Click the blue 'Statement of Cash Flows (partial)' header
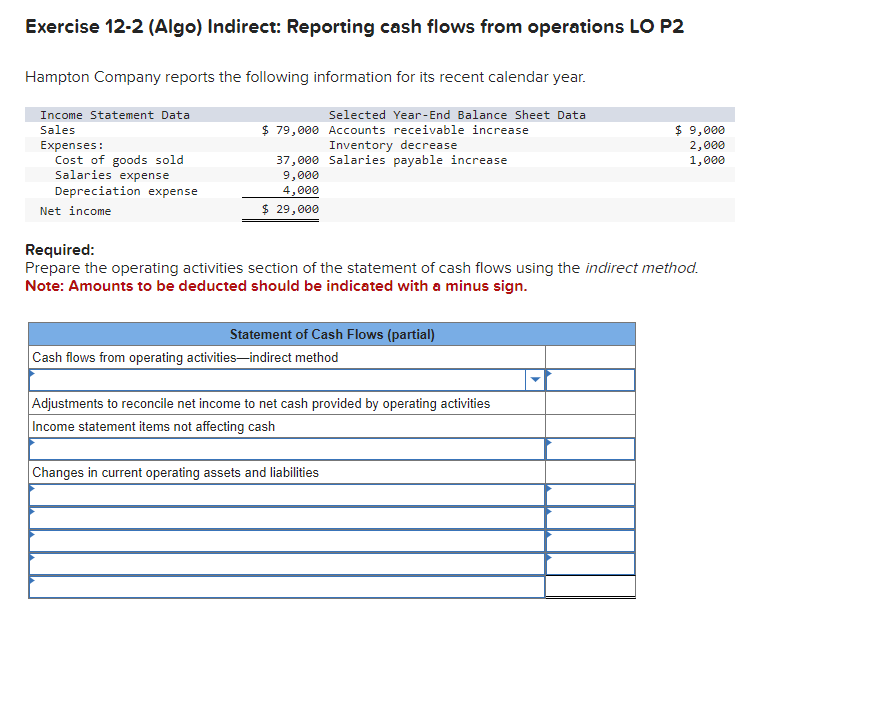 333,333
